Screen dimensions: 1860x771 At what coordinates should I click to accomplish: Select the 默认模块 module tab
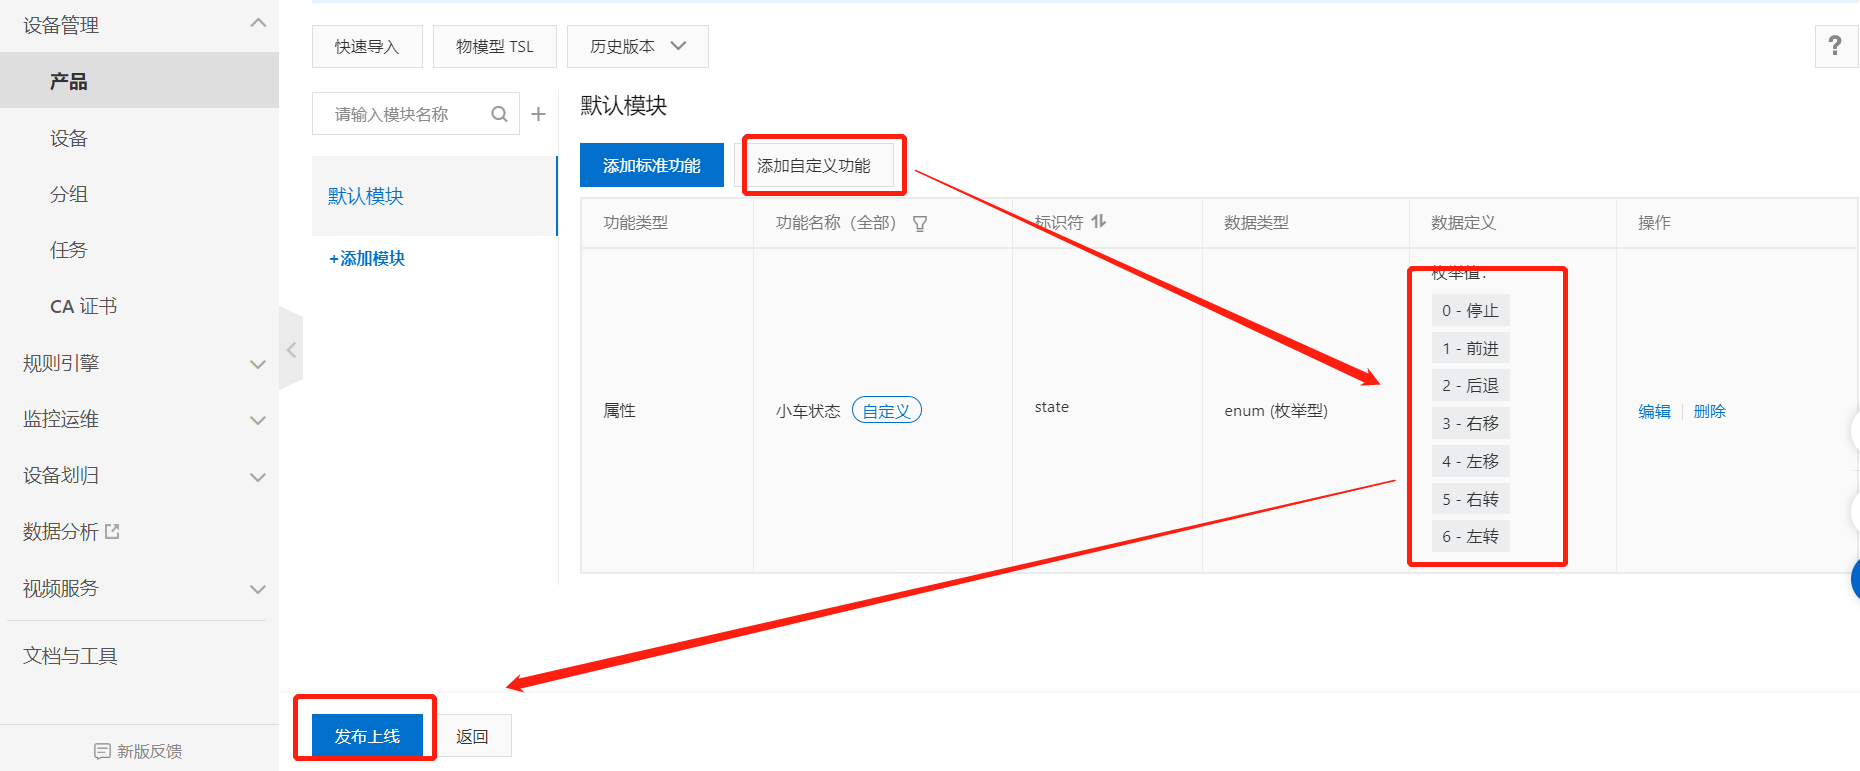[434, 196]
